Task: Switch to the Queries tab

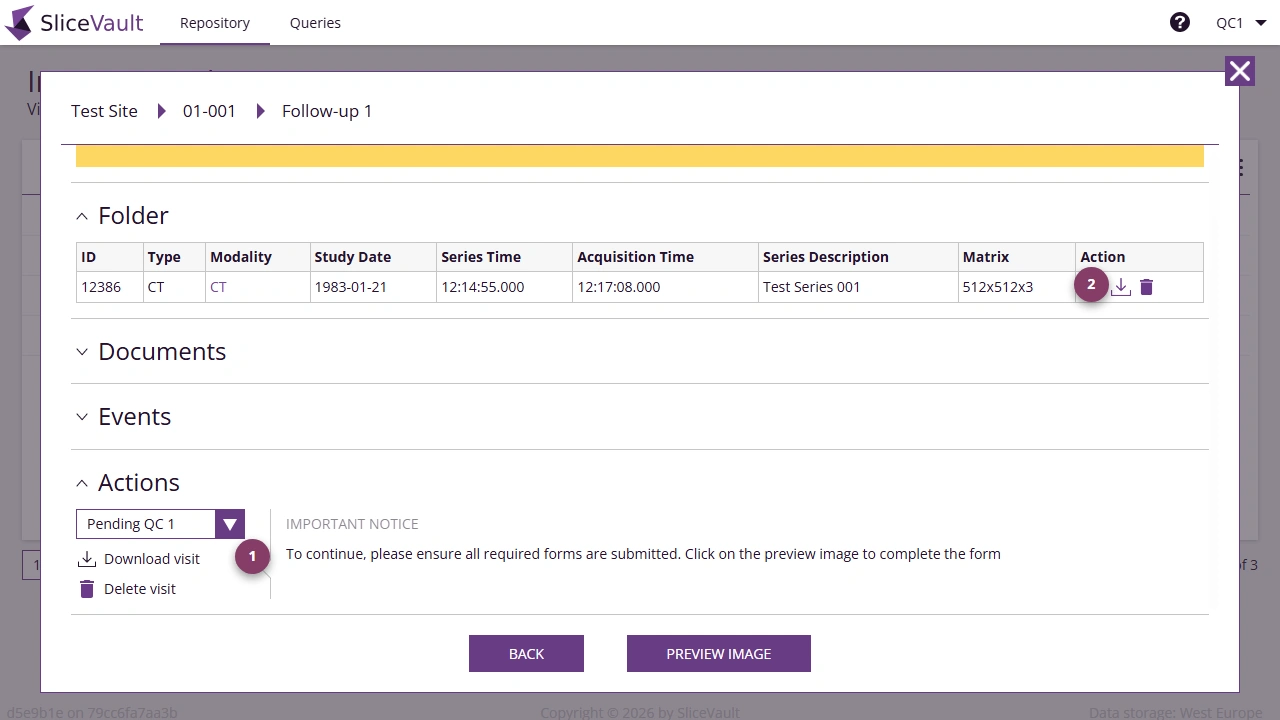Action: click(315, 22)
